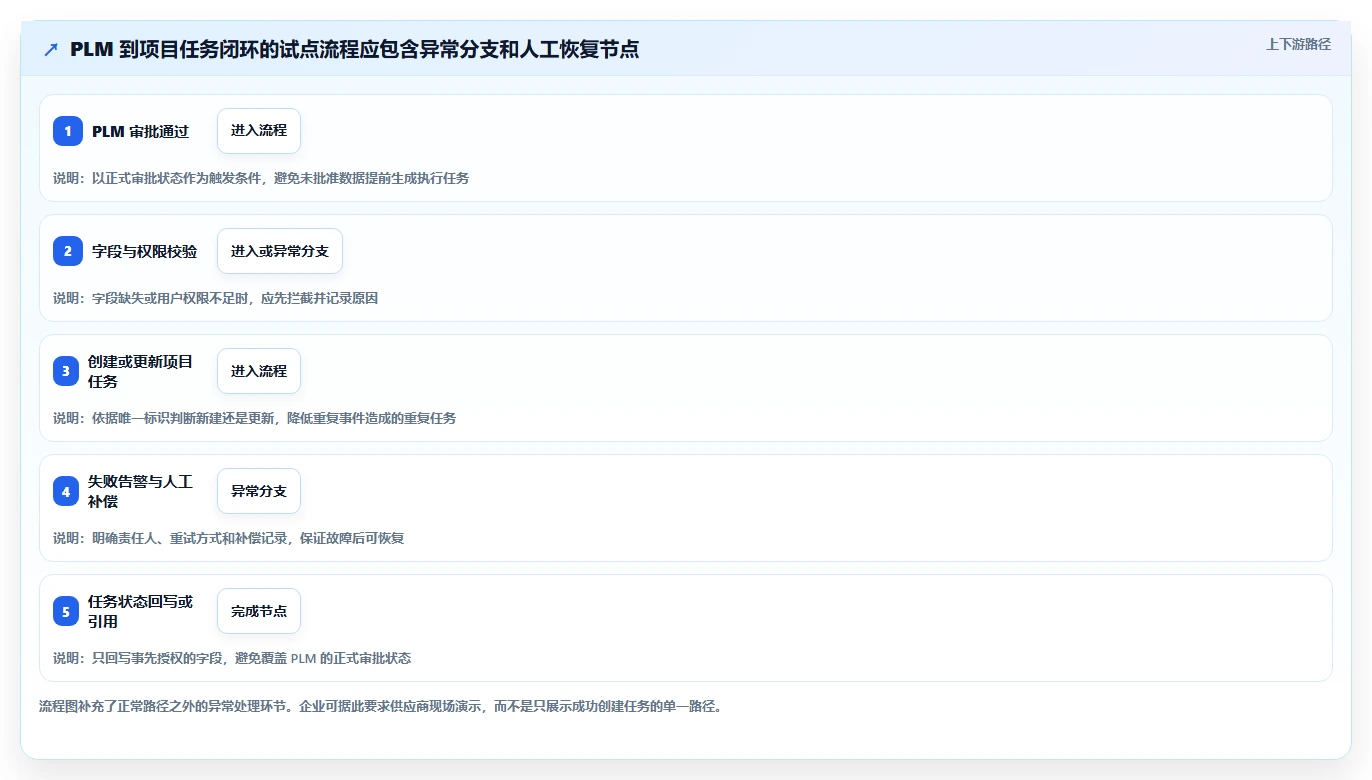Click the note starting 依据唯一标识判断新建还是更新
Image resolution: width=1372 pixels, height=780 pixels.
(255, 418)
